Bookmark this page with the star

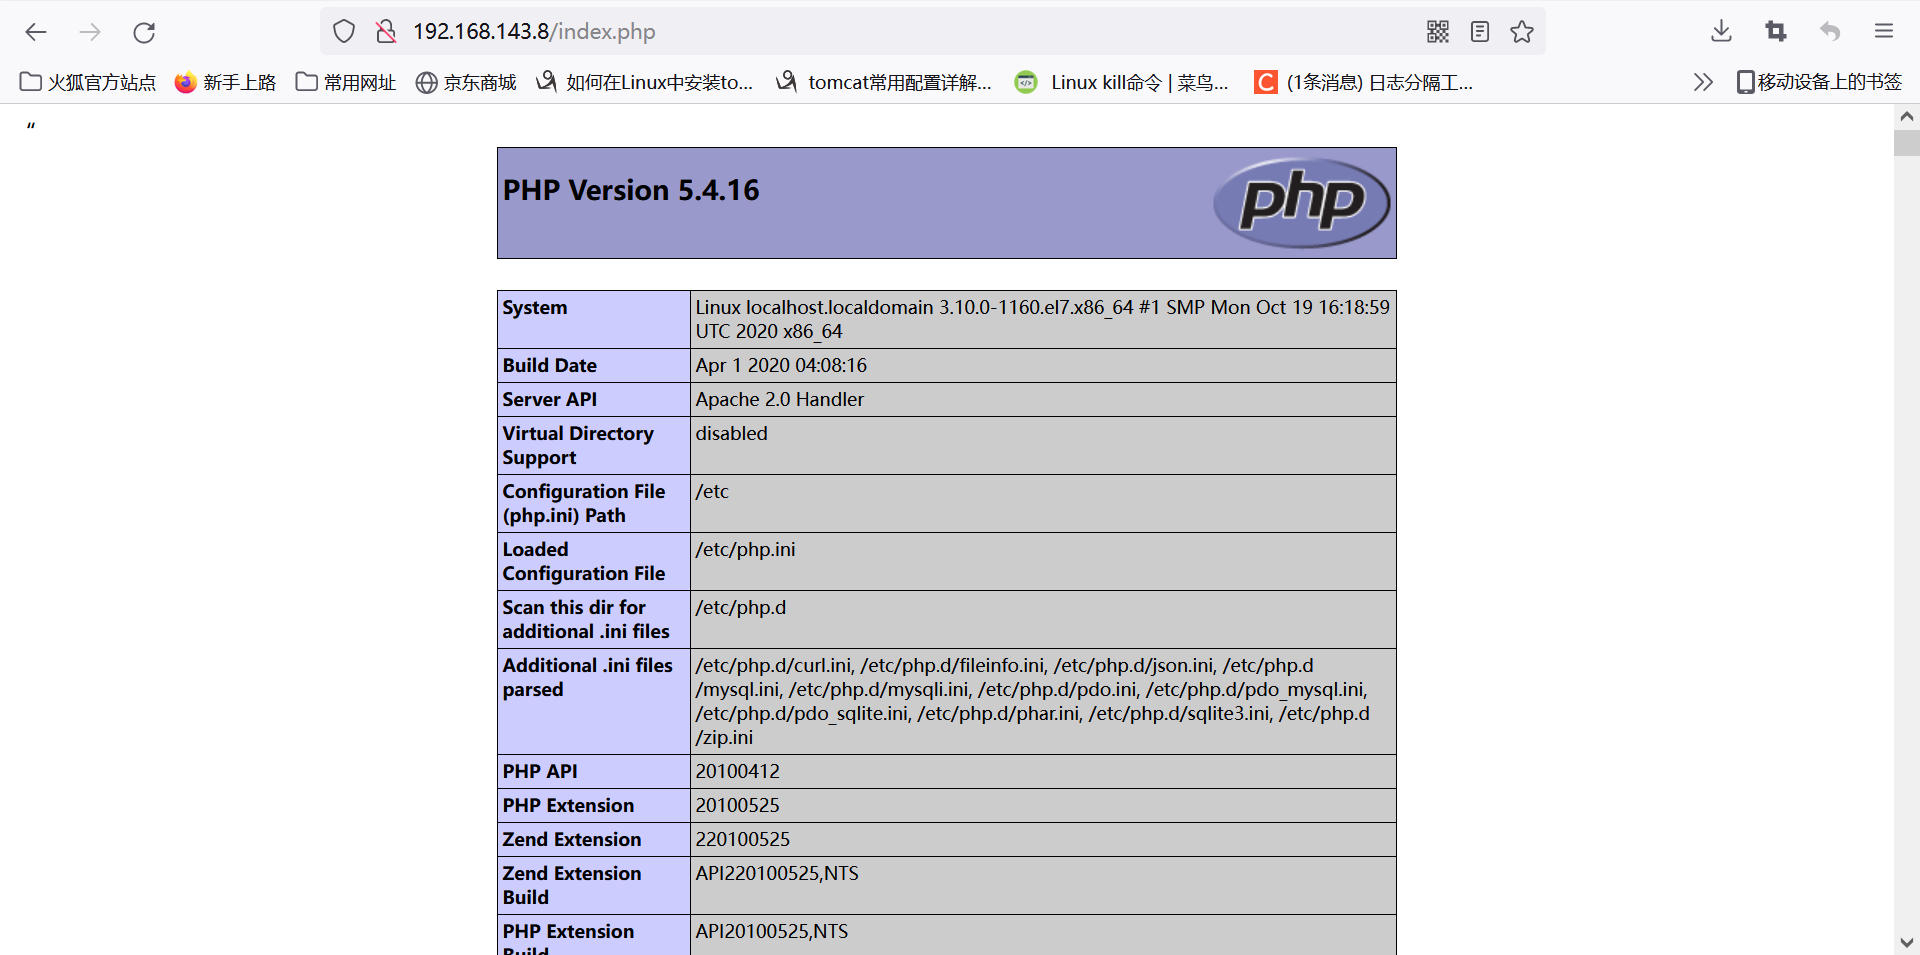pos(1522,31)
